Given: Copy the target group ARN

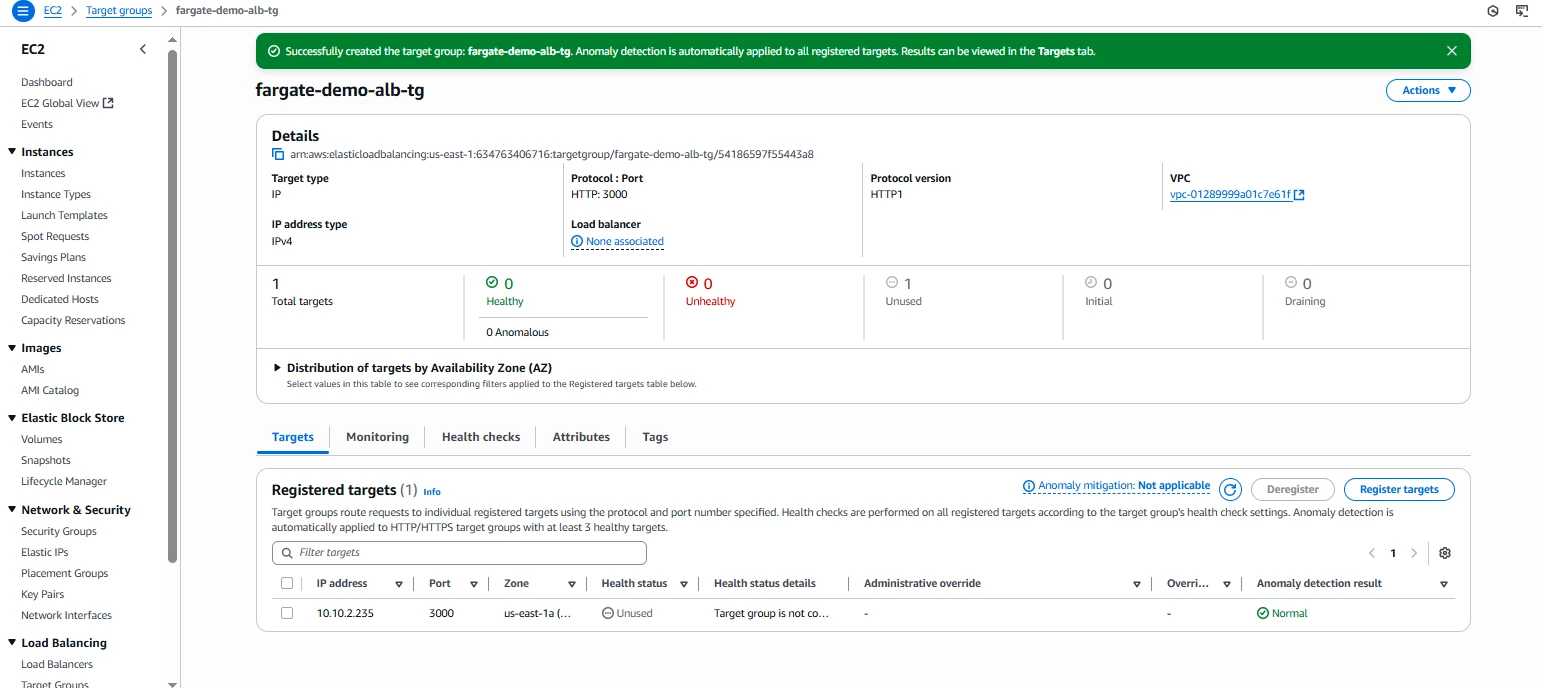Looking at the screenshot, I should 278,154.
